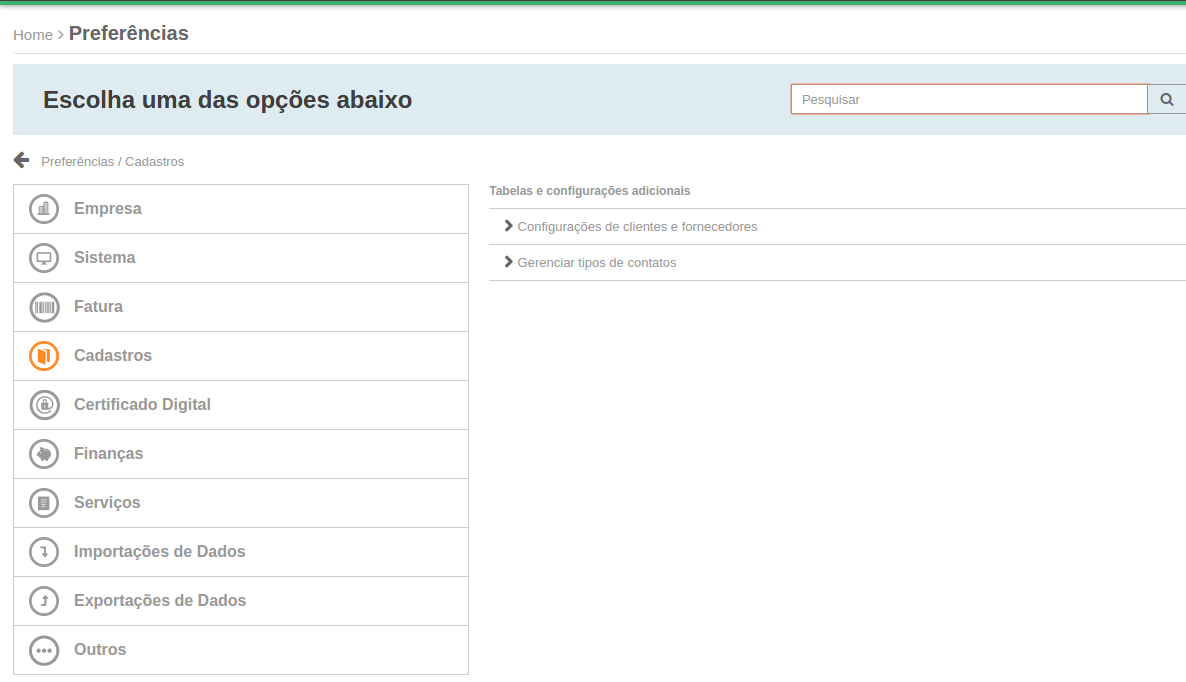Click the magnifying glass search button
The height and width of the screenshot is (682, 1186).
click(1166, 99)
